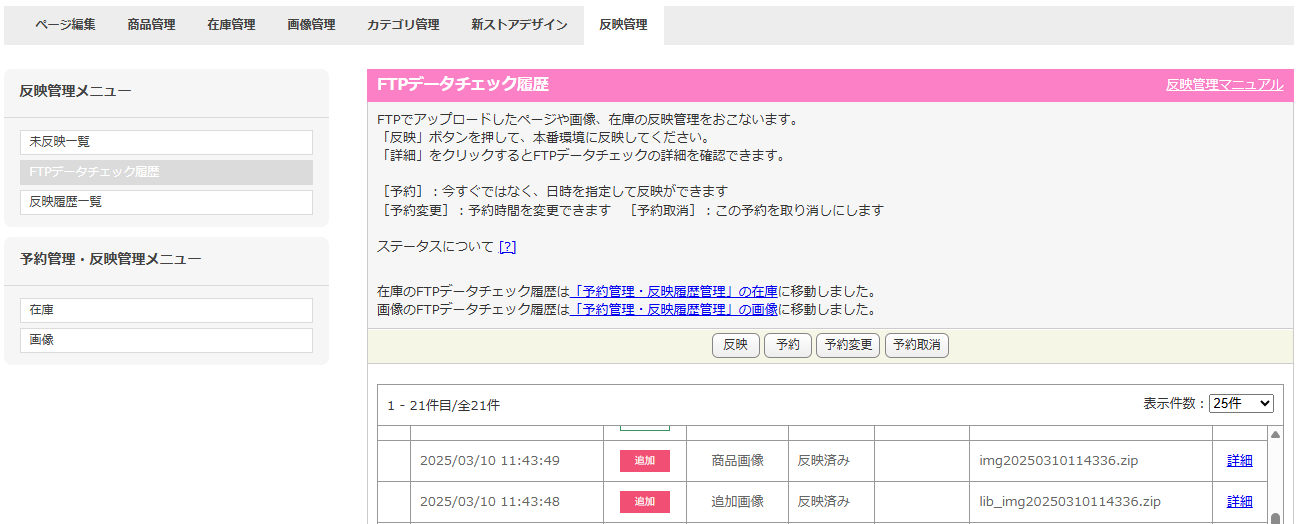1296x524 pixels.
Task: Switch to the 商品管理 tab
Action: (151, 25)
